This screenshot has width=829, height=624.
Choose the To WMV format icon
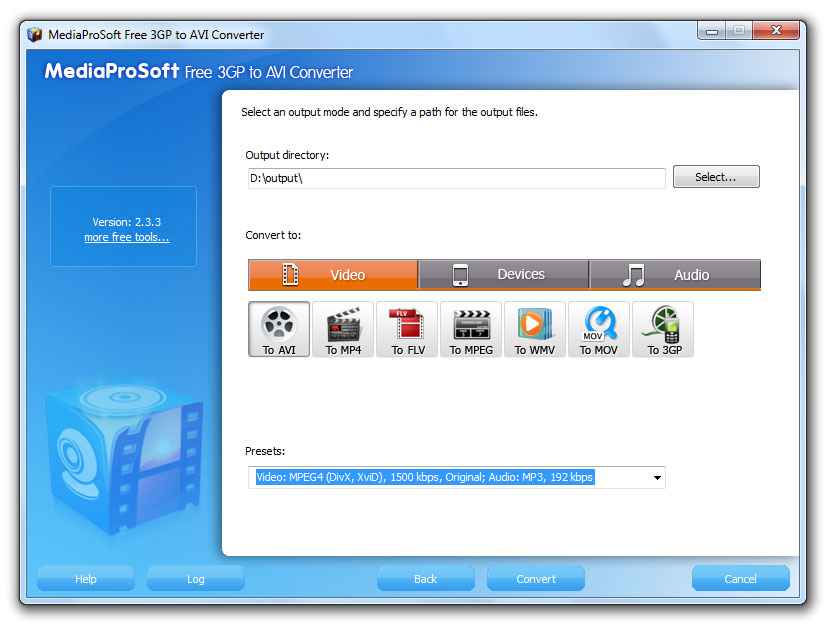(535, 329)
